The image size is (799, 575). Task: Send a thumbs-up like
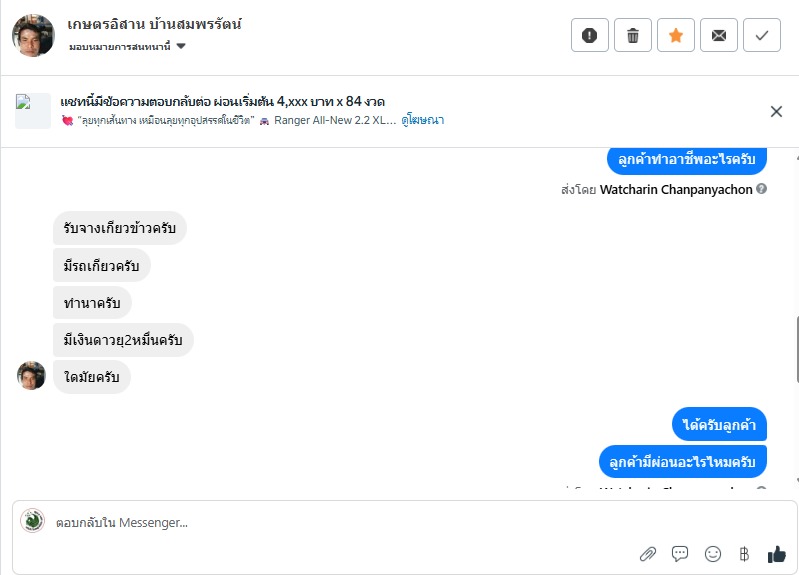tap(776, 554)
